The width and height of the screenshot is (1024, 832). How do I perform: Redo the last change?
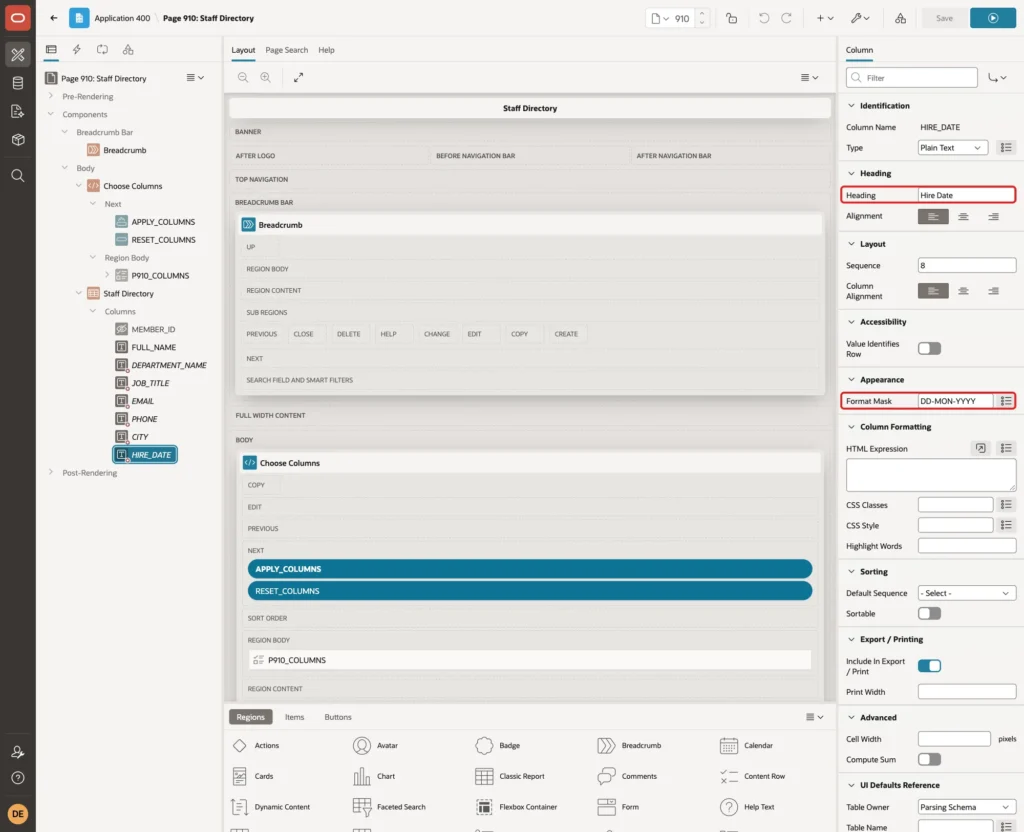[x=786, y=18]
